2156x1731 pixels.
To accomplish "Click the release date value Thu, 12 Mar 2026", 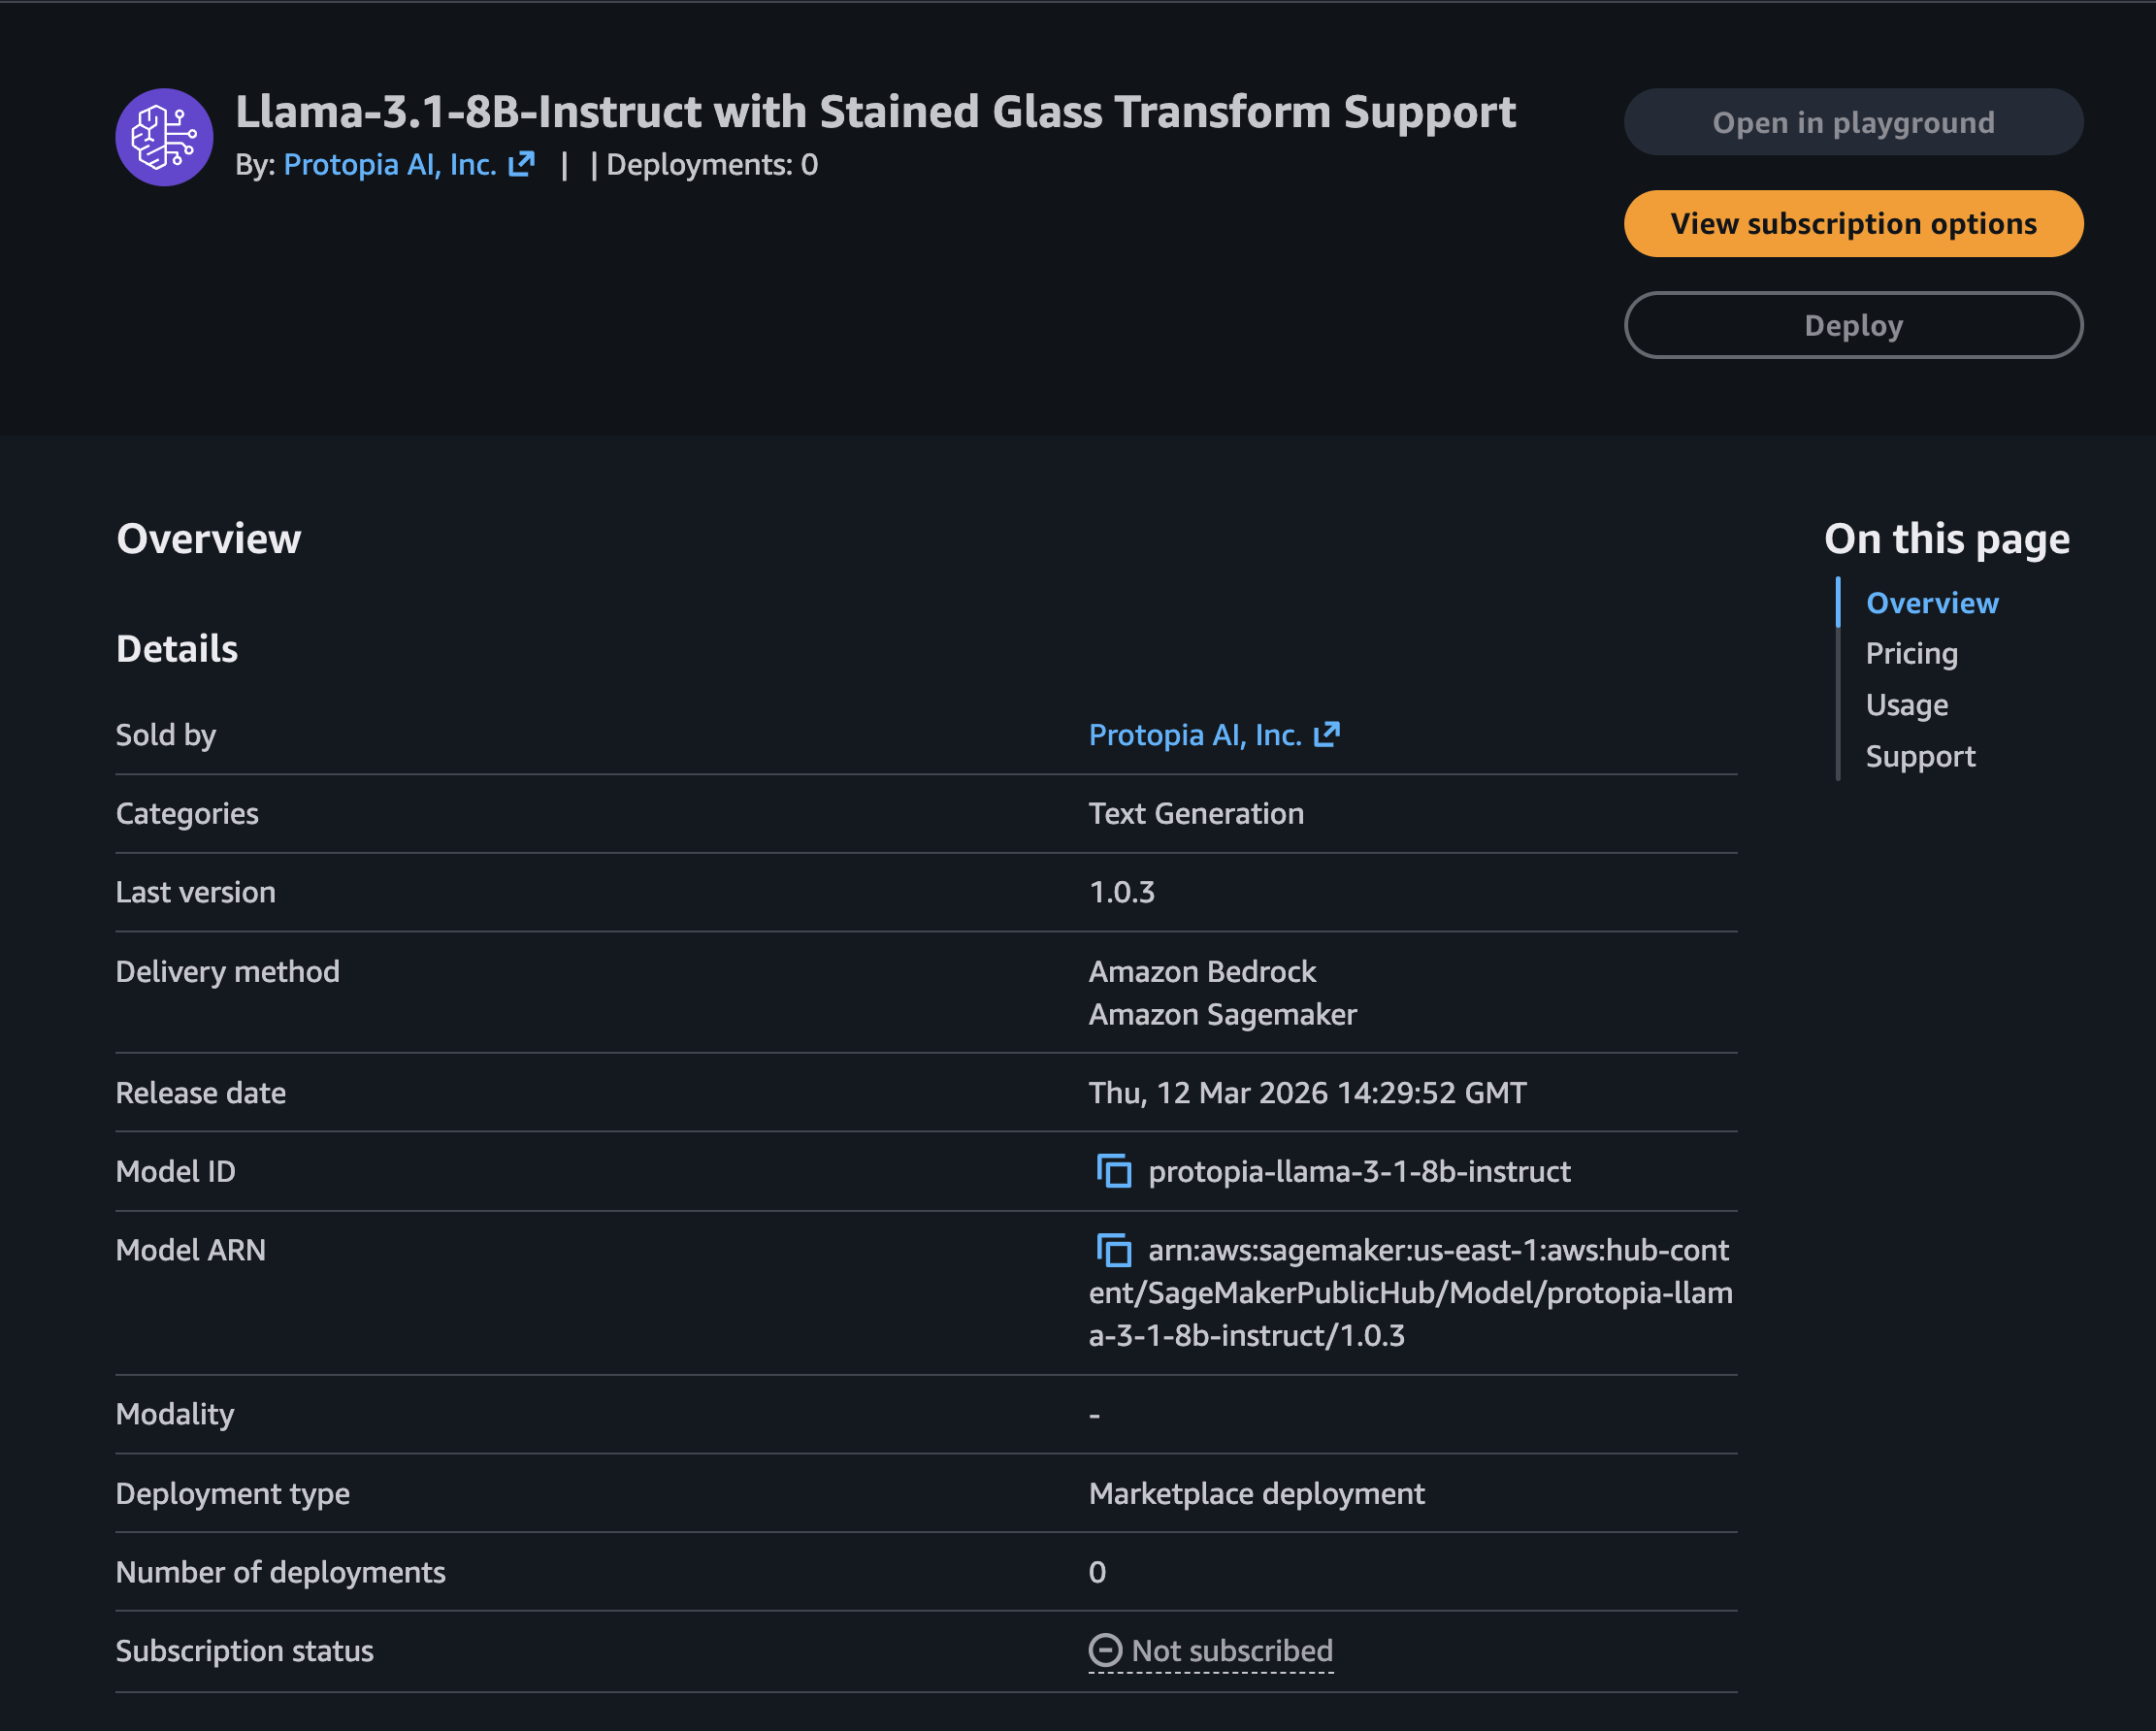I will click(1307, 1093).
